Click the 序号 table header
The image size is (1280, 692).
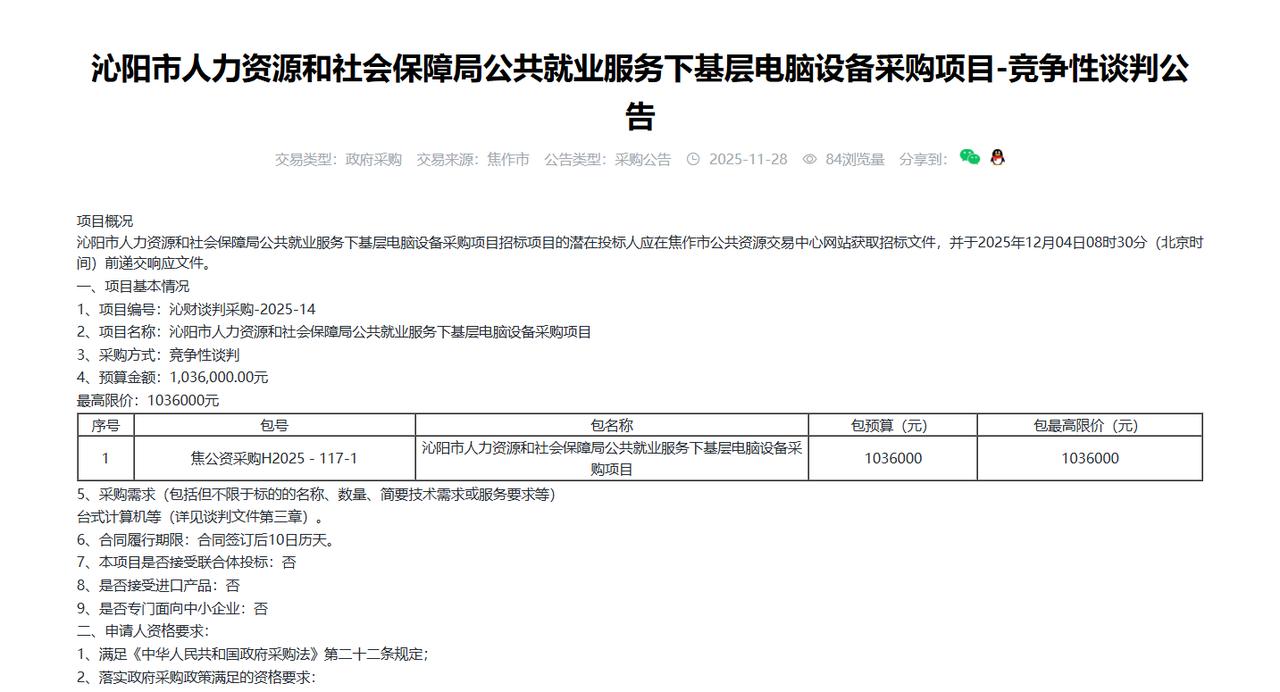(105, 425)
